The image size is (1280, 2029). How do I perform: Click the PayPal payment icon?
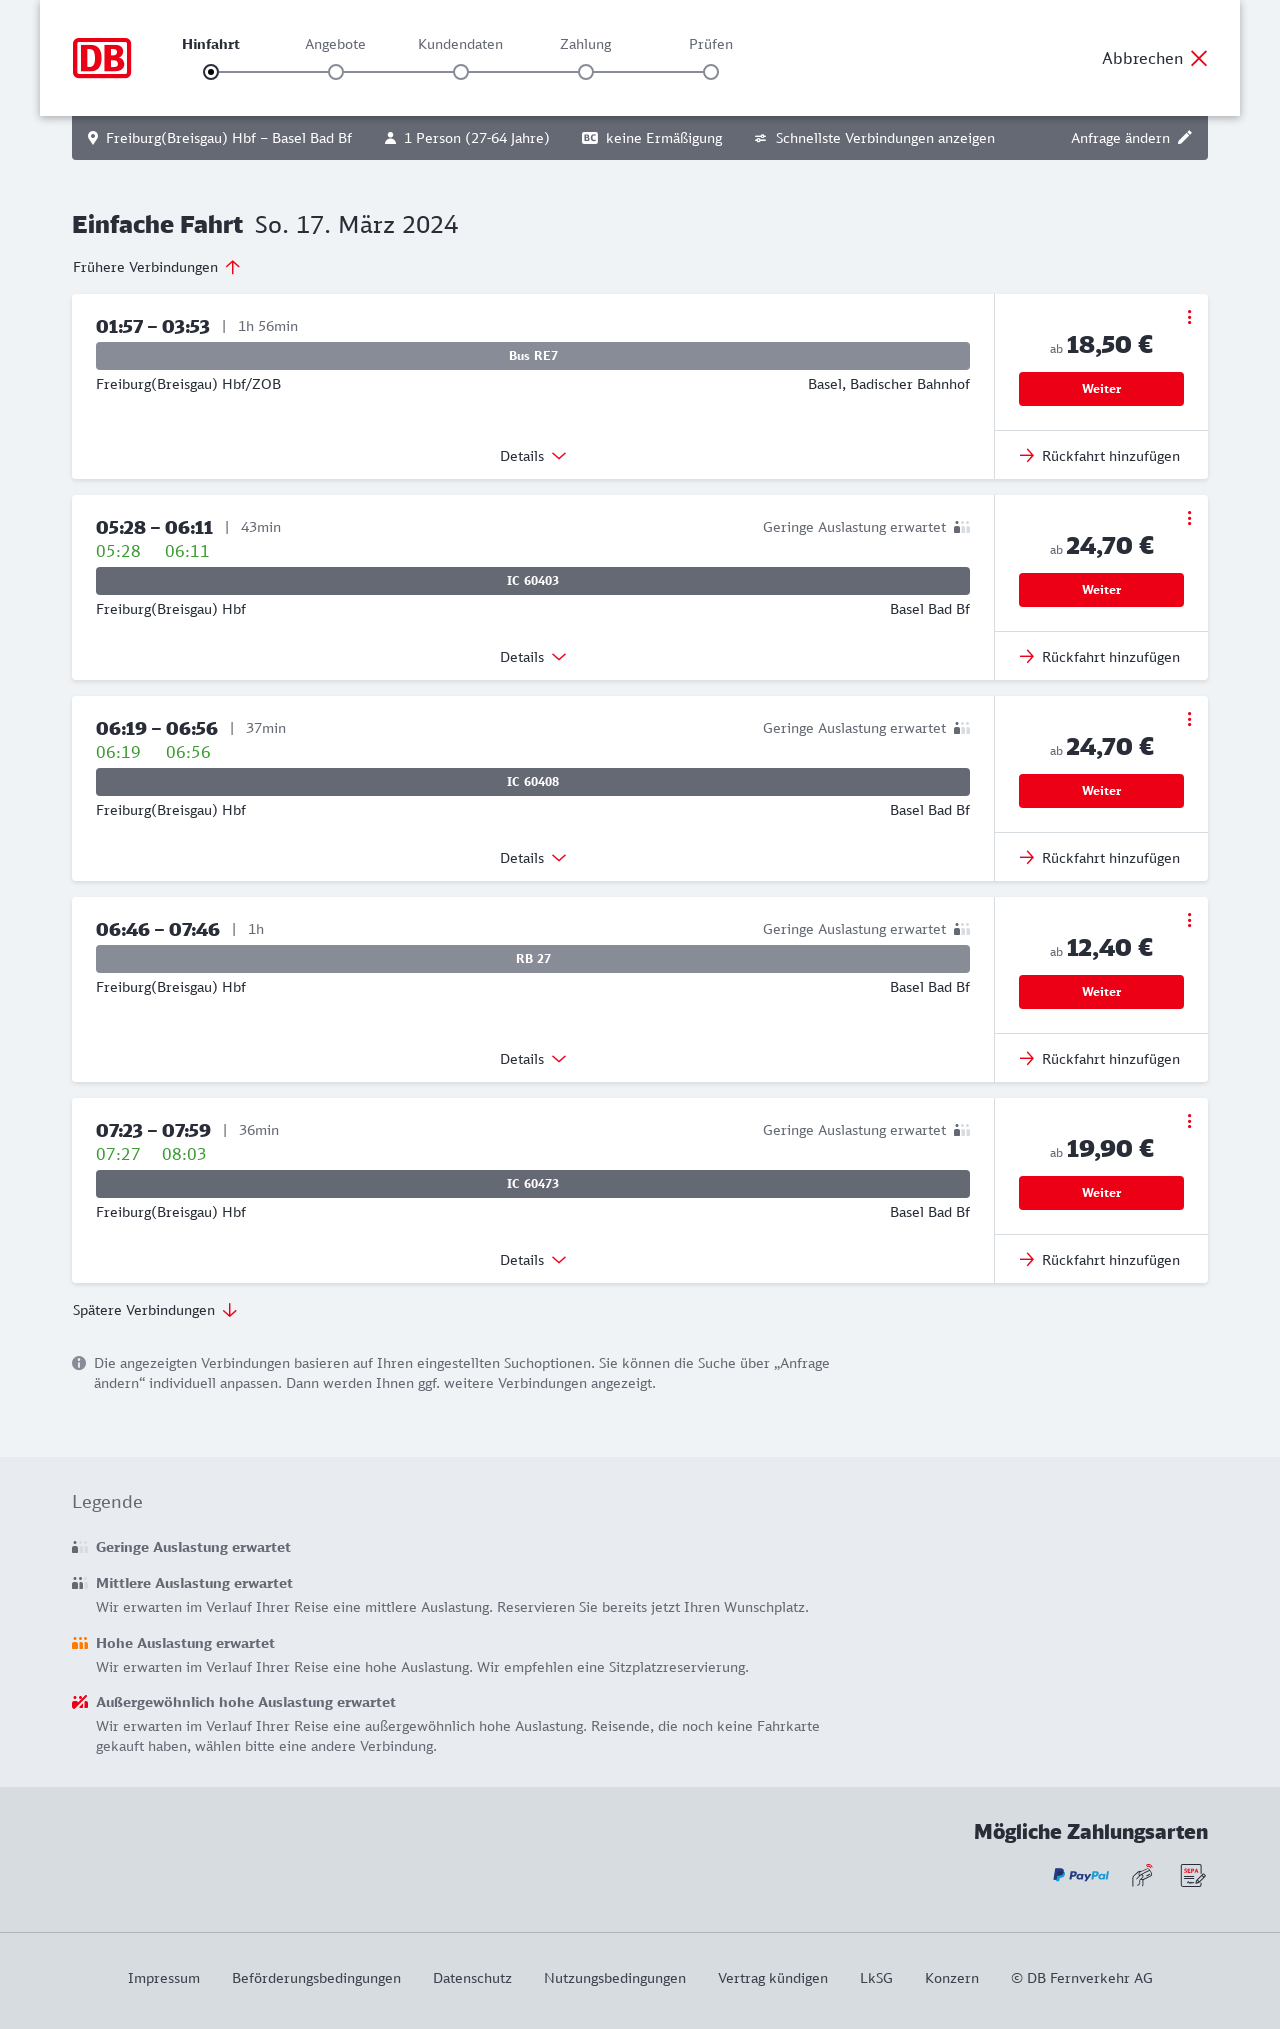click(1081, 1875)
